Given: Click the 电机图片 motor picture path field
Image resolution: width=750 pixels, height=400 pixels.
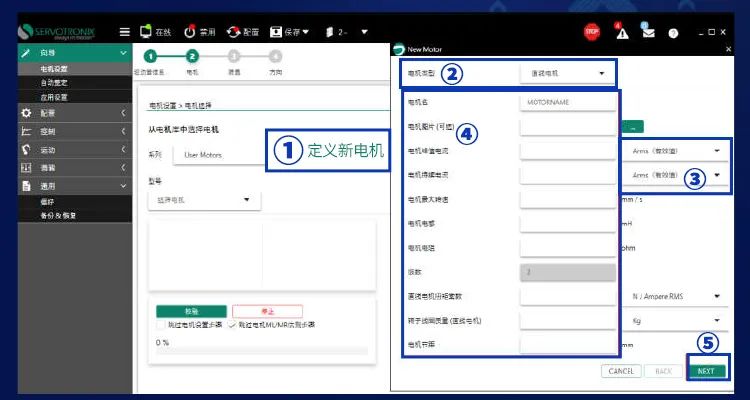Looking at the screenshot, I should (x=568, y=127).
